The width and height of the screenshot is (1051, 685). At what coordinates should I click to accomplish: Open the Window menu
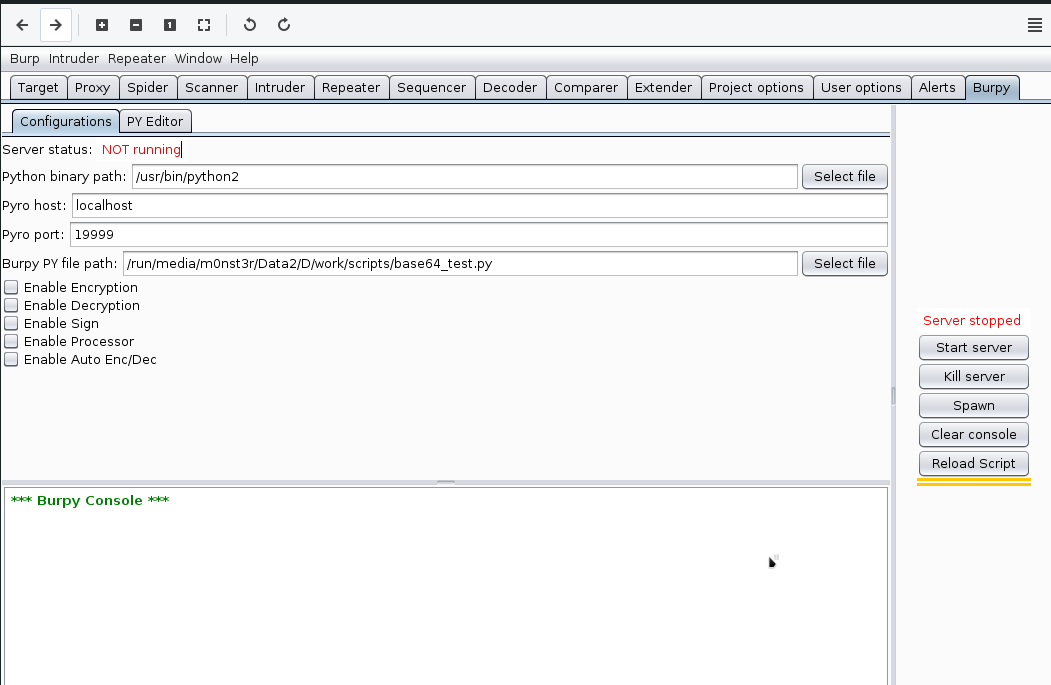tap(198, 59)
